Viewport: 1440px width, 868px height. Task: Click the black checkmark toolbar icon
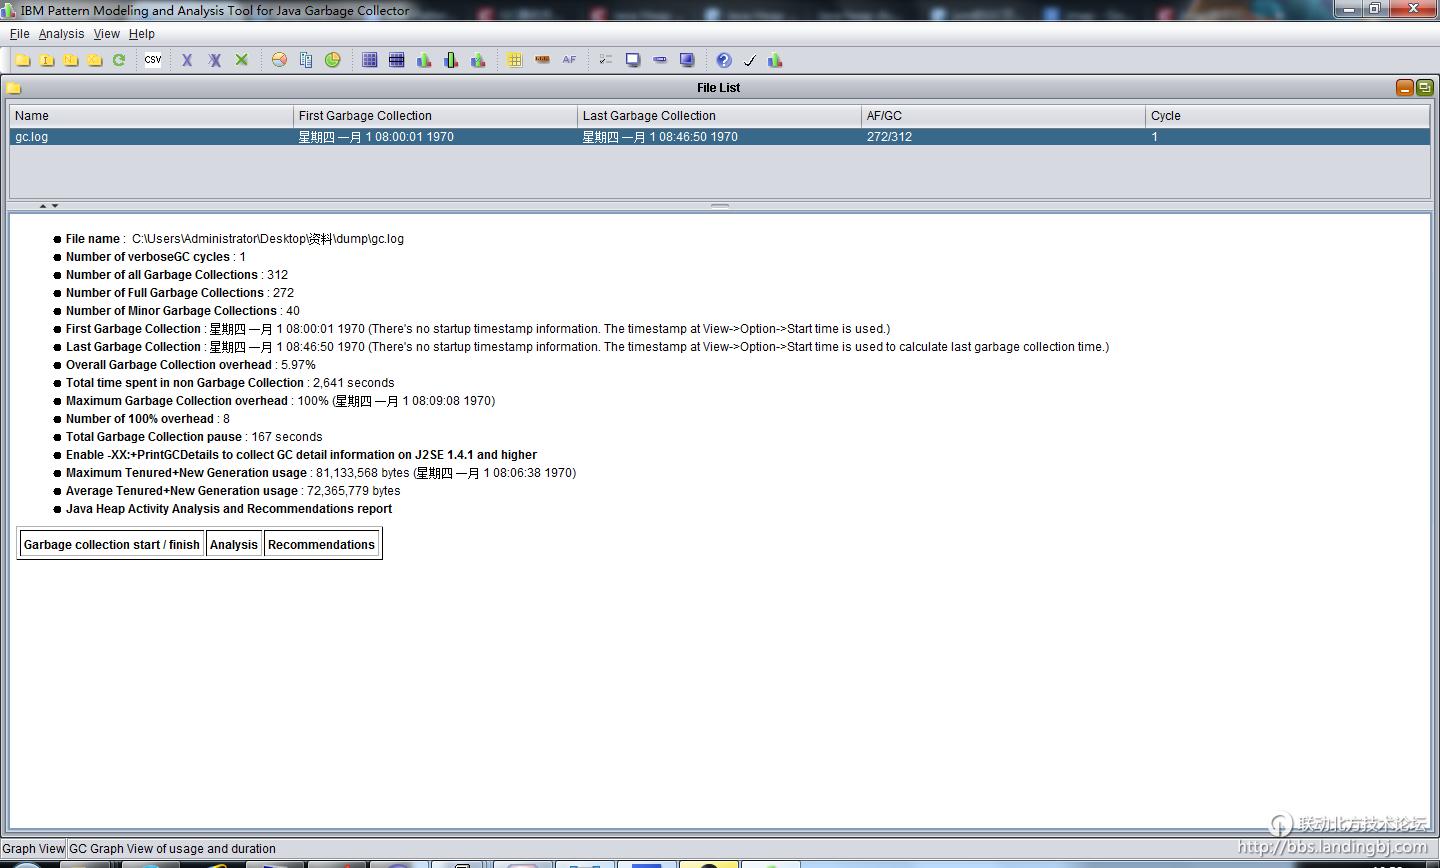[x=750, y=60]
